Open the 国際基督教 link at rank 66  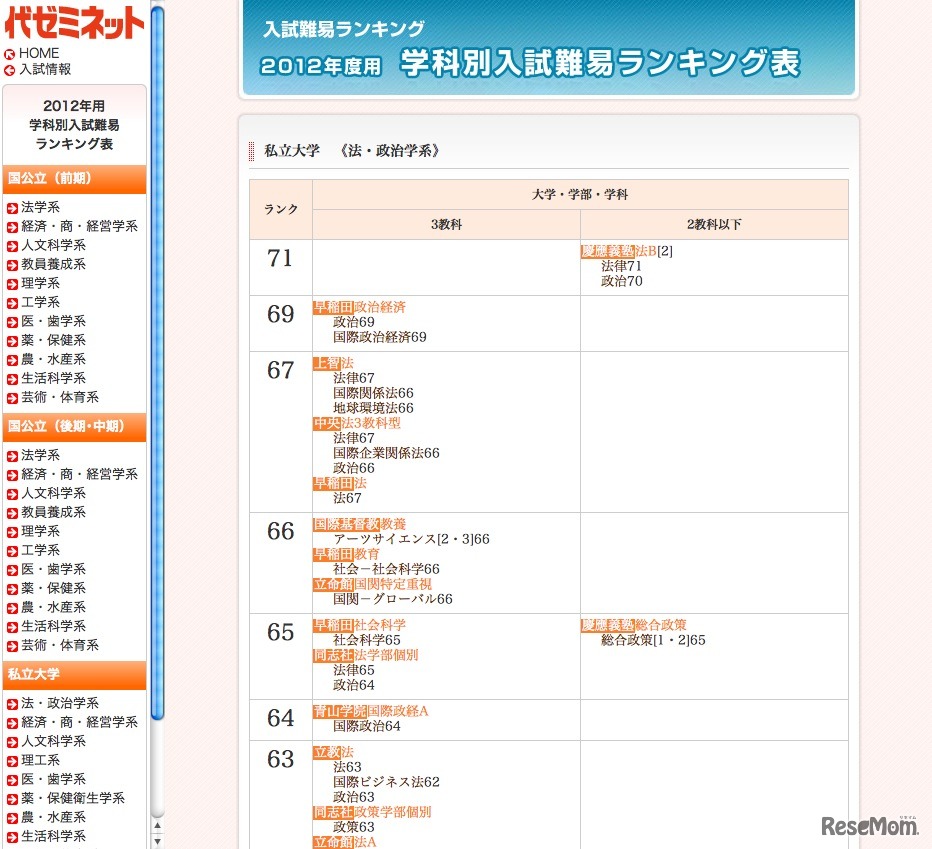349,522
